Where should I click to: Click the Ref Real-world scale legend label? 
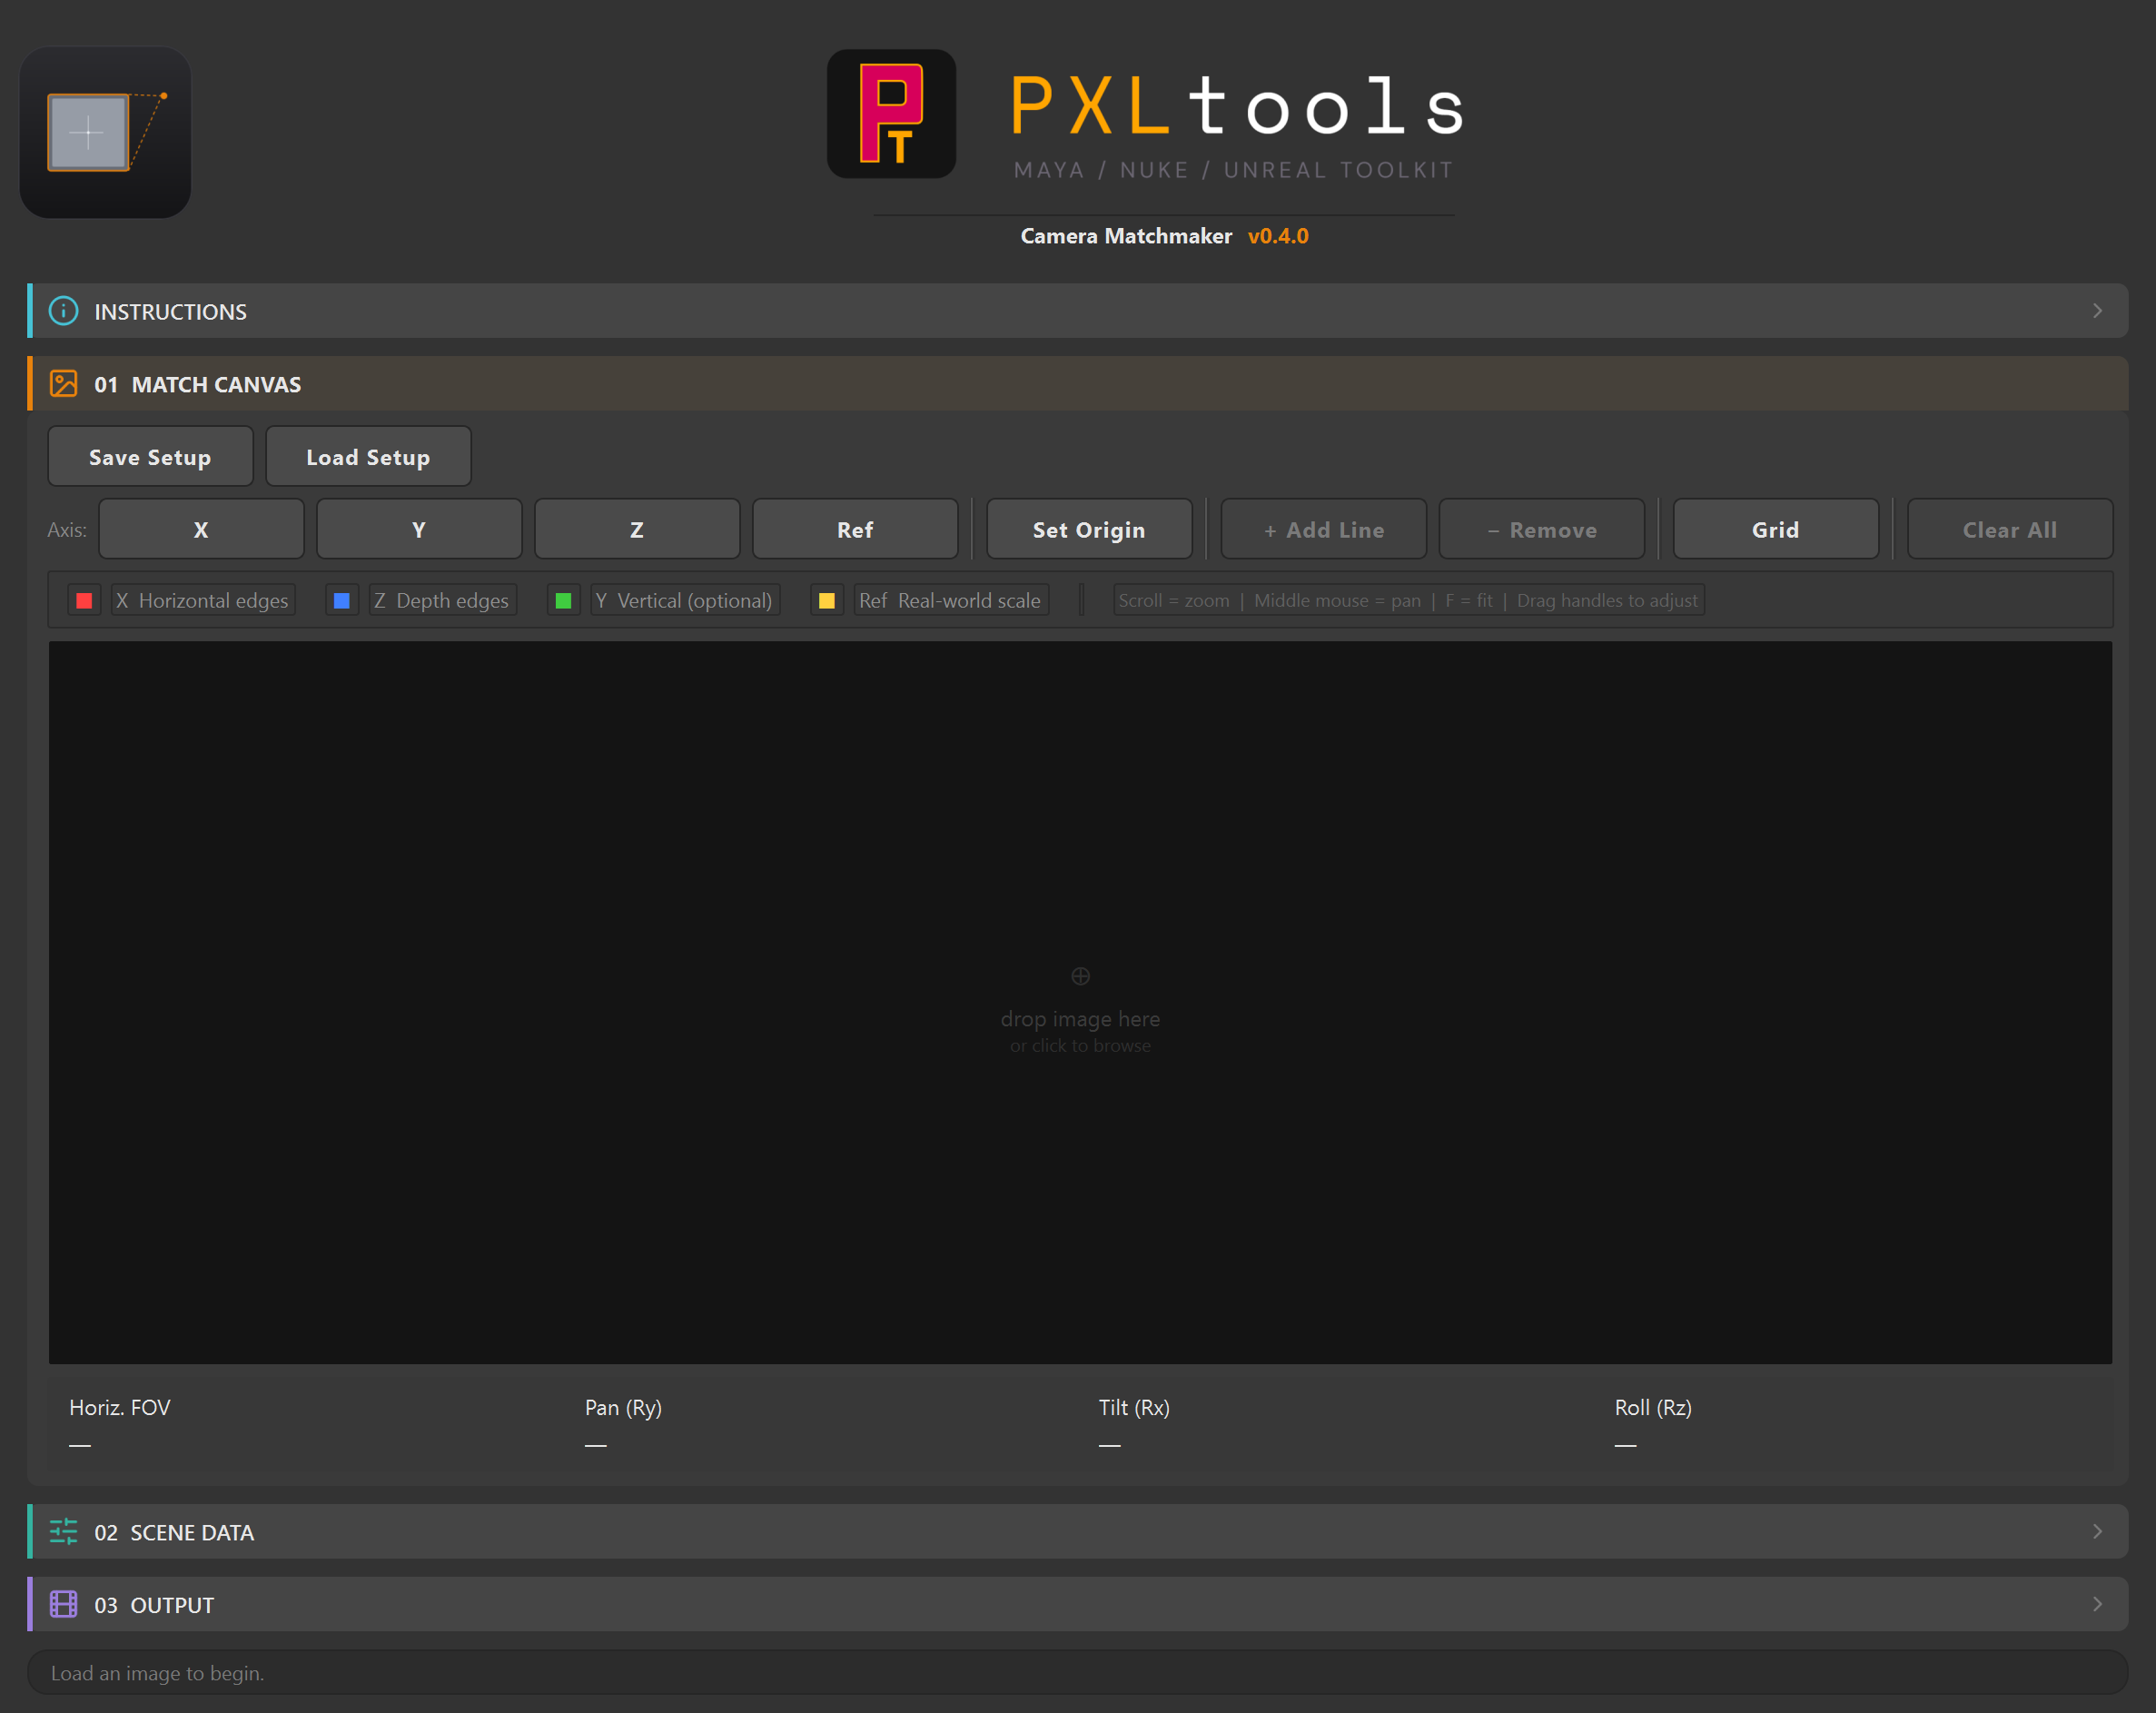[950, 600]
